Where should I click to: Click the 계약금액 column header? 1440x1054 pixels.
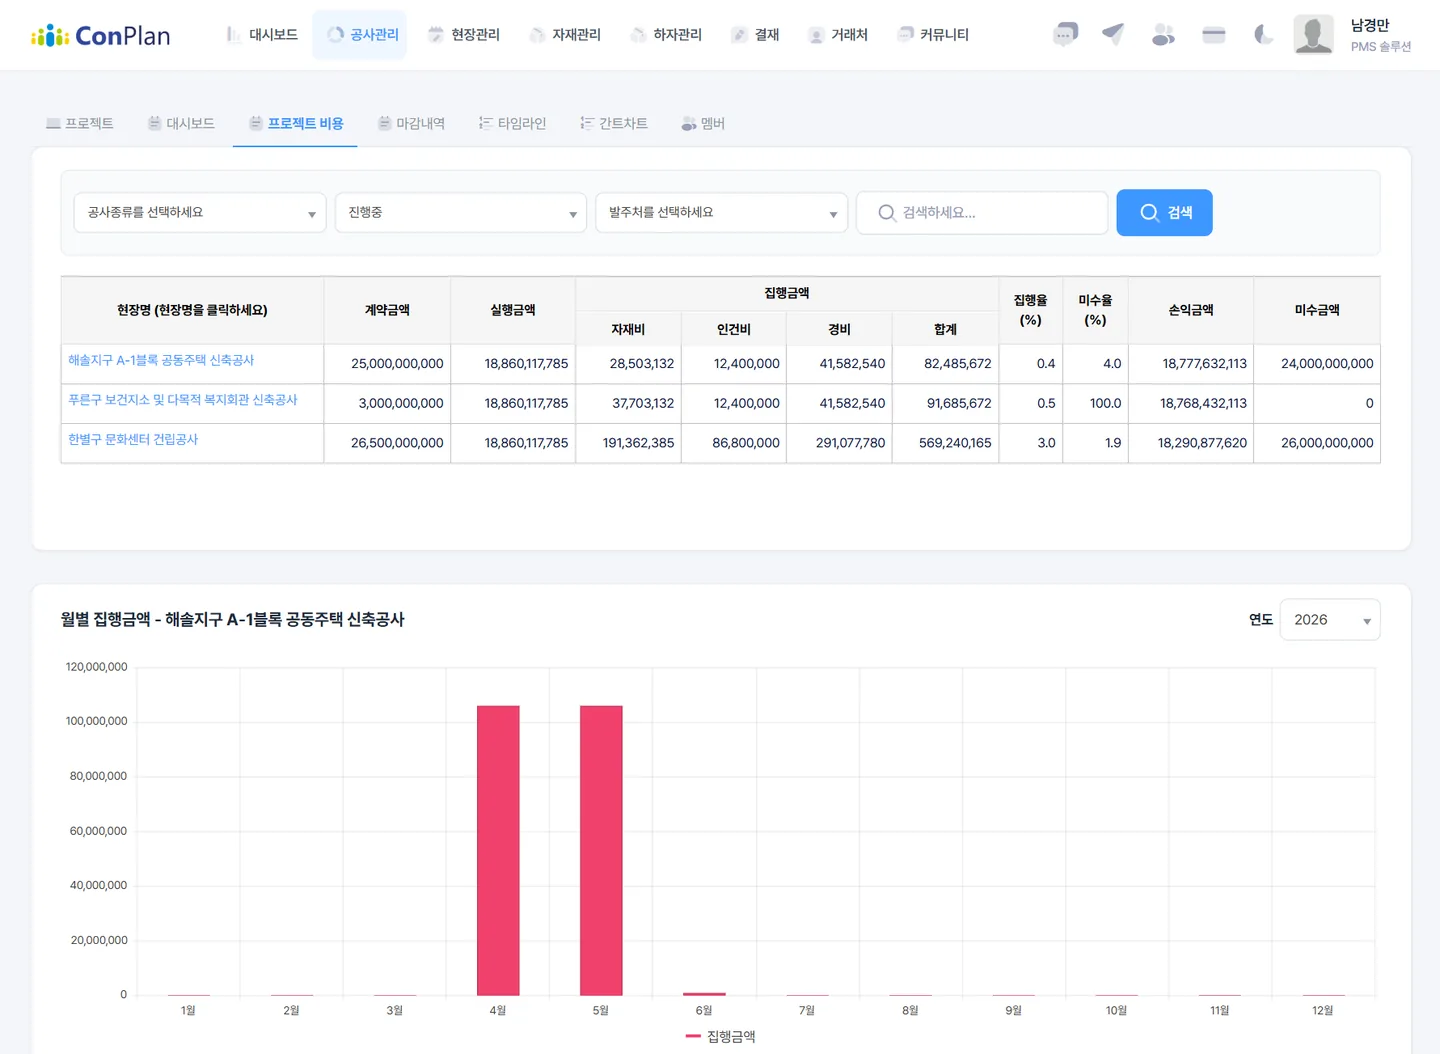click(387, 311)
